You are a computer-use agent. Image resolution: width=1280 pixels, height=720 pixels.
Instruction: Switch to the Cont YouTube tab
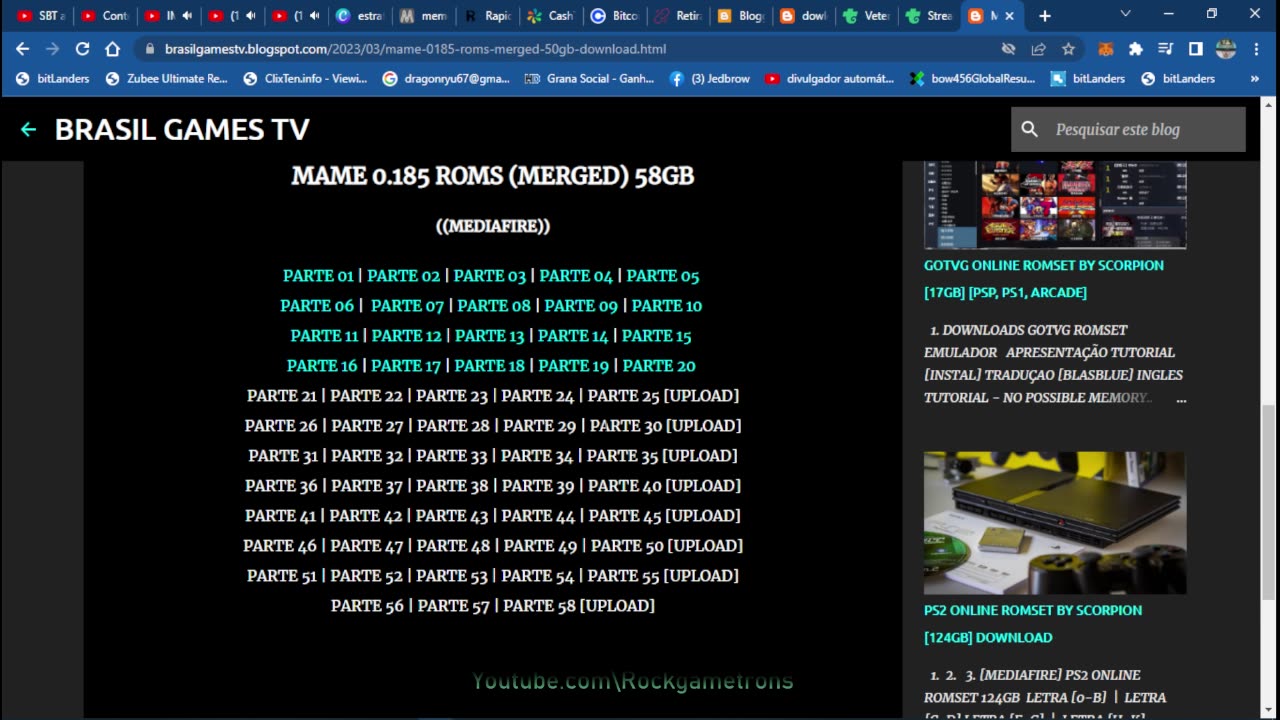[x=105, y=16]
